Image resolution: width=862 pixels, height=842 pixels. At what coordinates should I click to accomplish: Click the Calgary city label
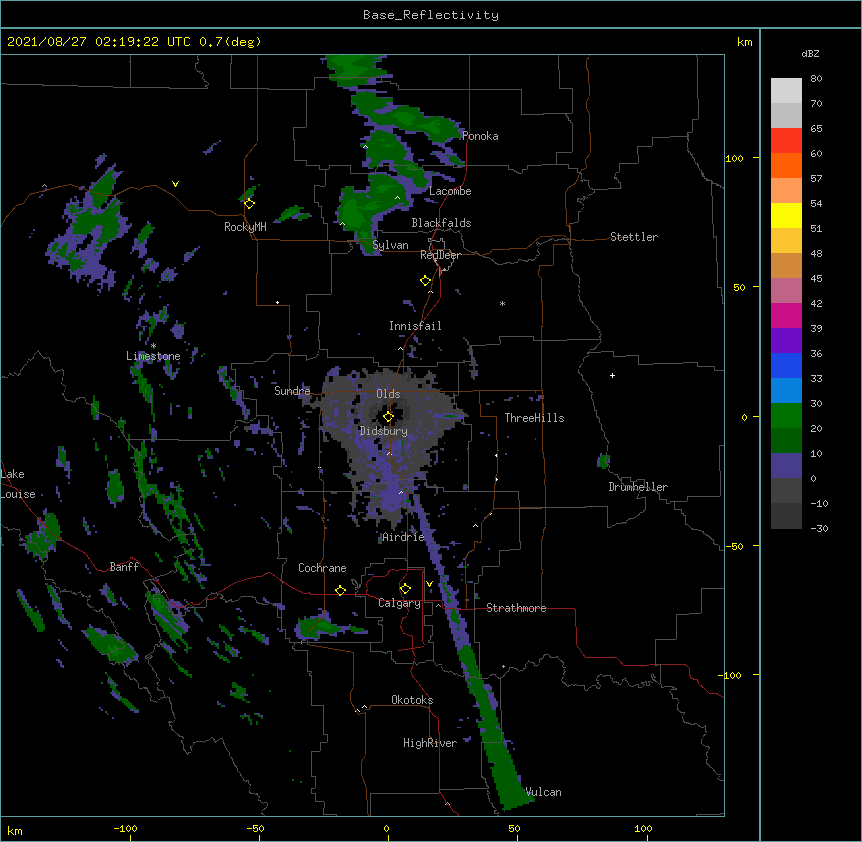click(399, 603)
